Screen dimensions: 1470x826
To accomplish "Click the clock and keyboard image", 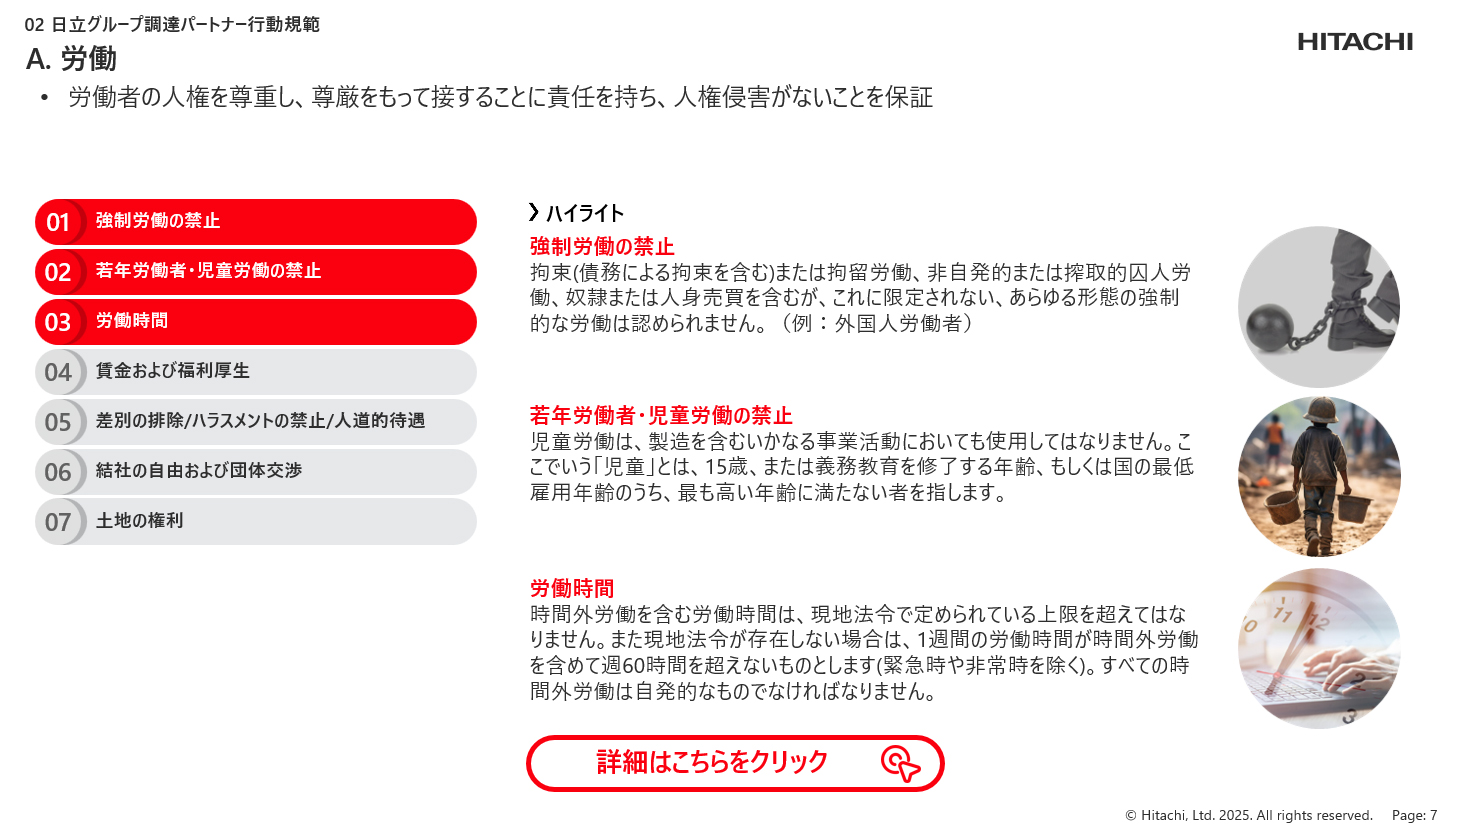I will point(1319,648).
